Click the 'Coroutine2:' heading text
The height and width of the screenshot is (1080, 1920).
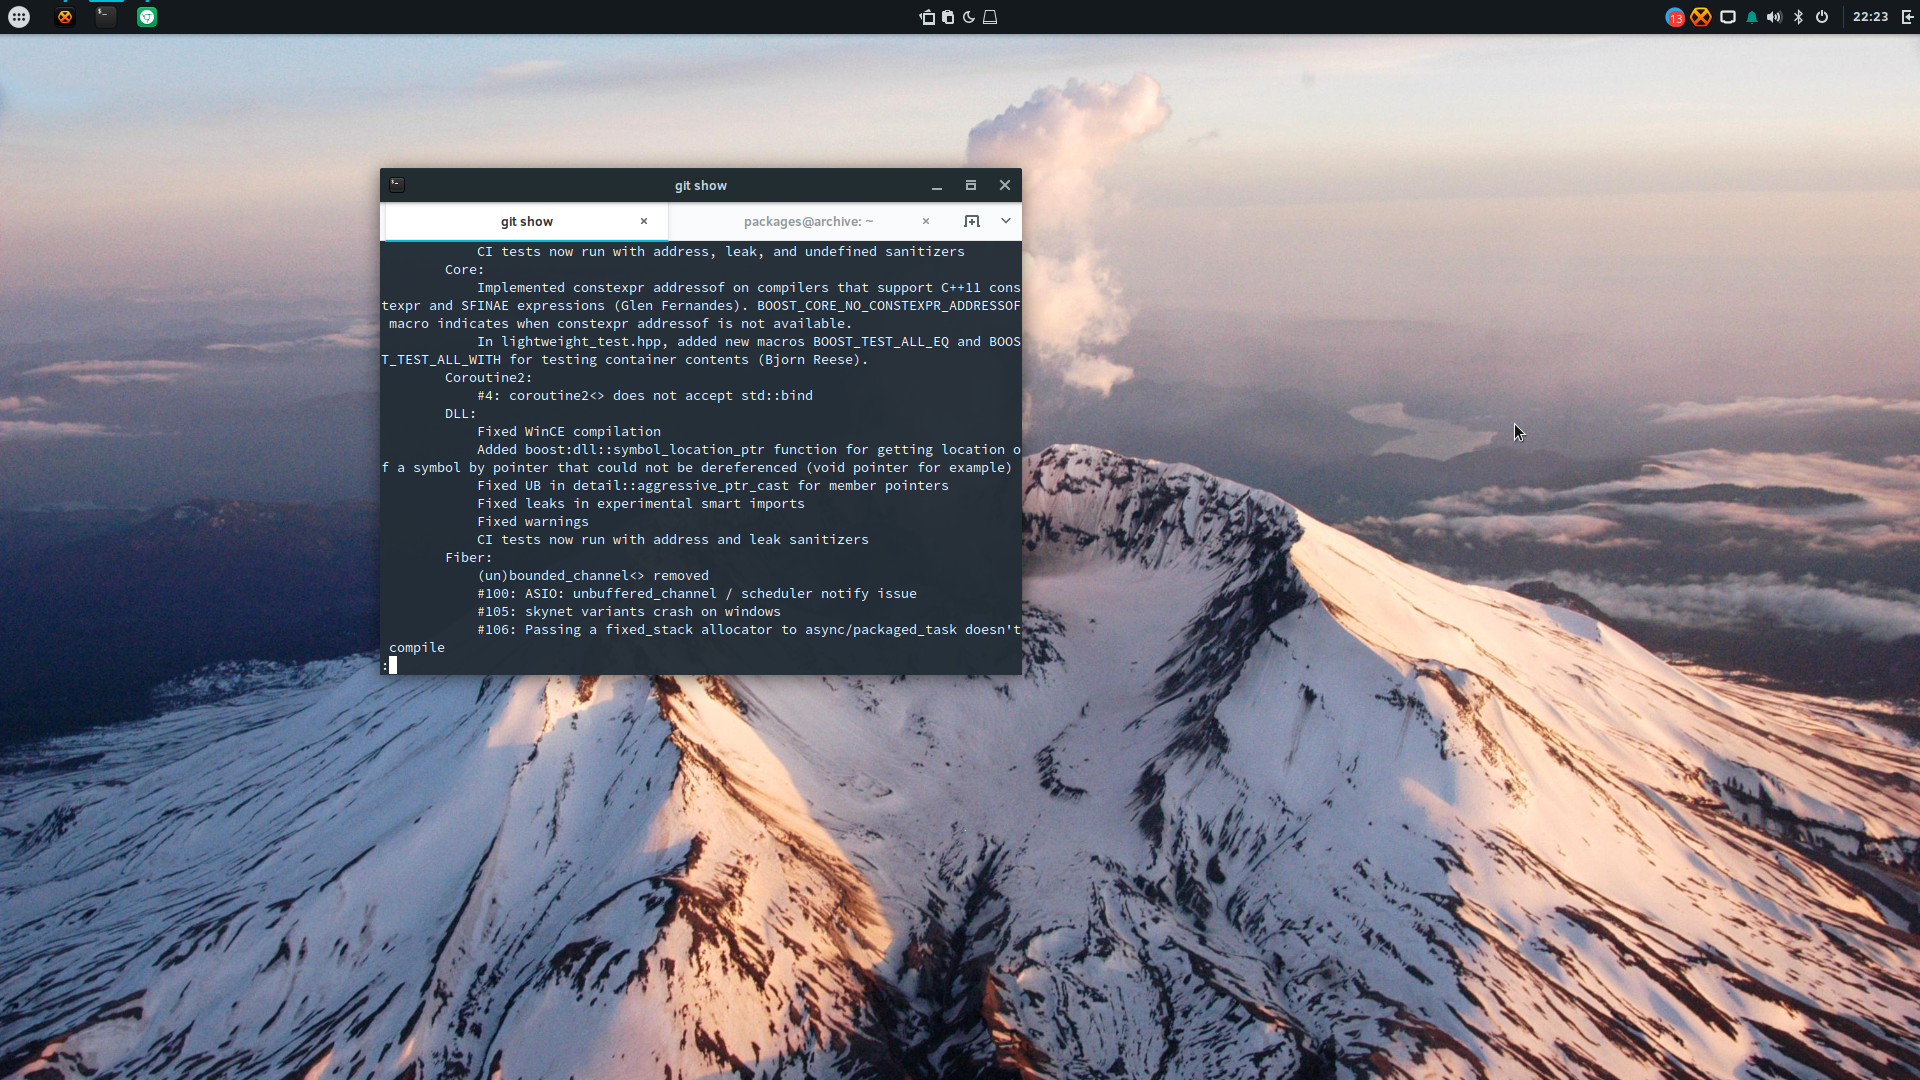click(x=489, y=378)
